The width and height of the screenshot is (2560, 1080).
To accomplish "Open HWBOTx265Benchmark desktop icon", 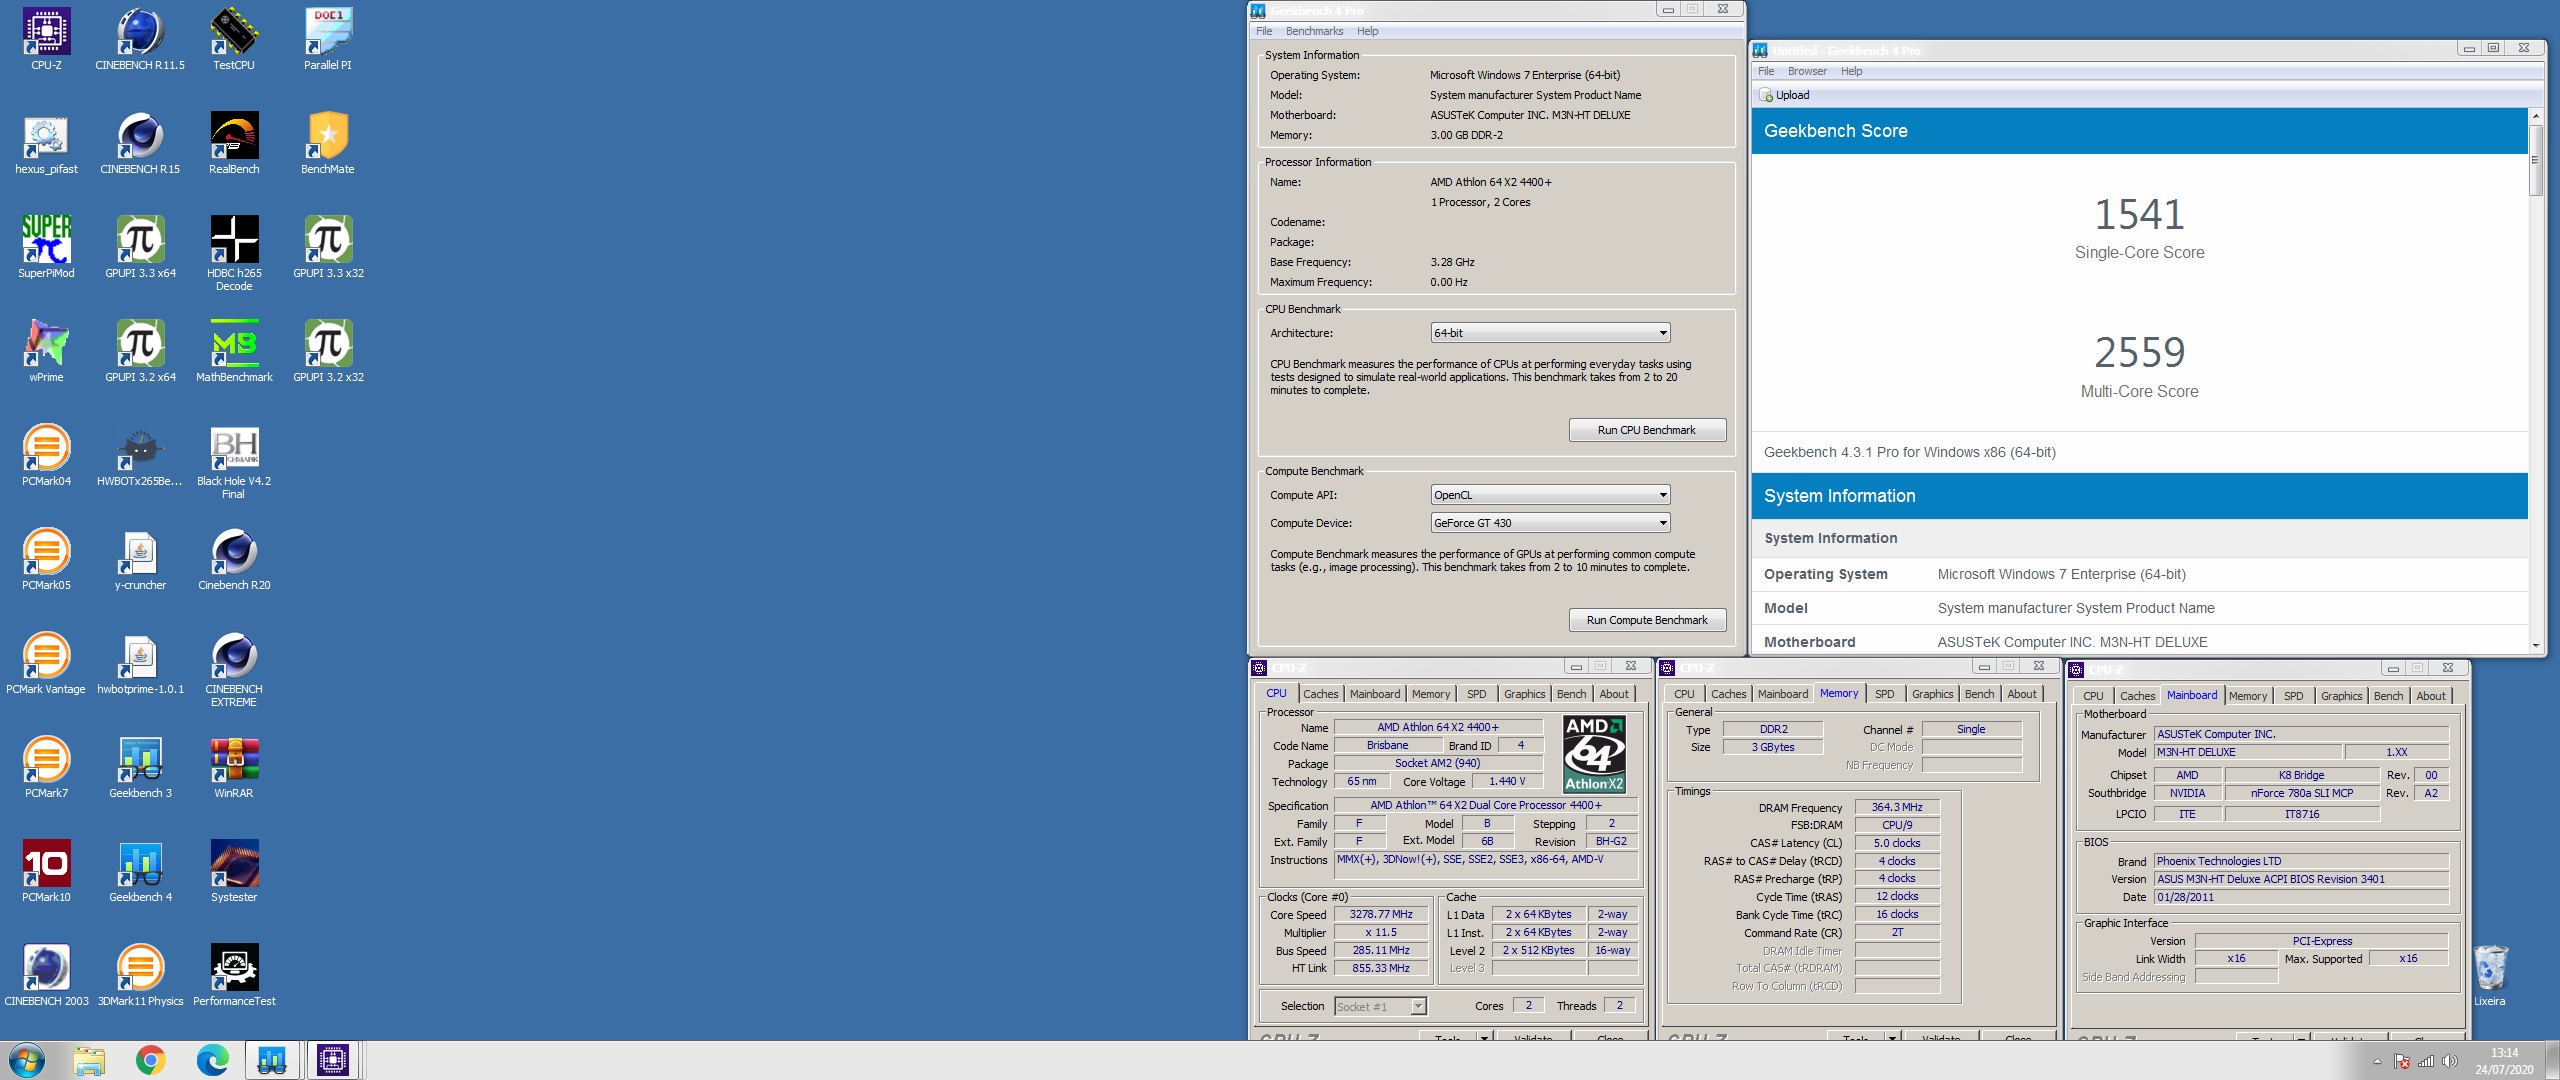I will pos(140,455).
